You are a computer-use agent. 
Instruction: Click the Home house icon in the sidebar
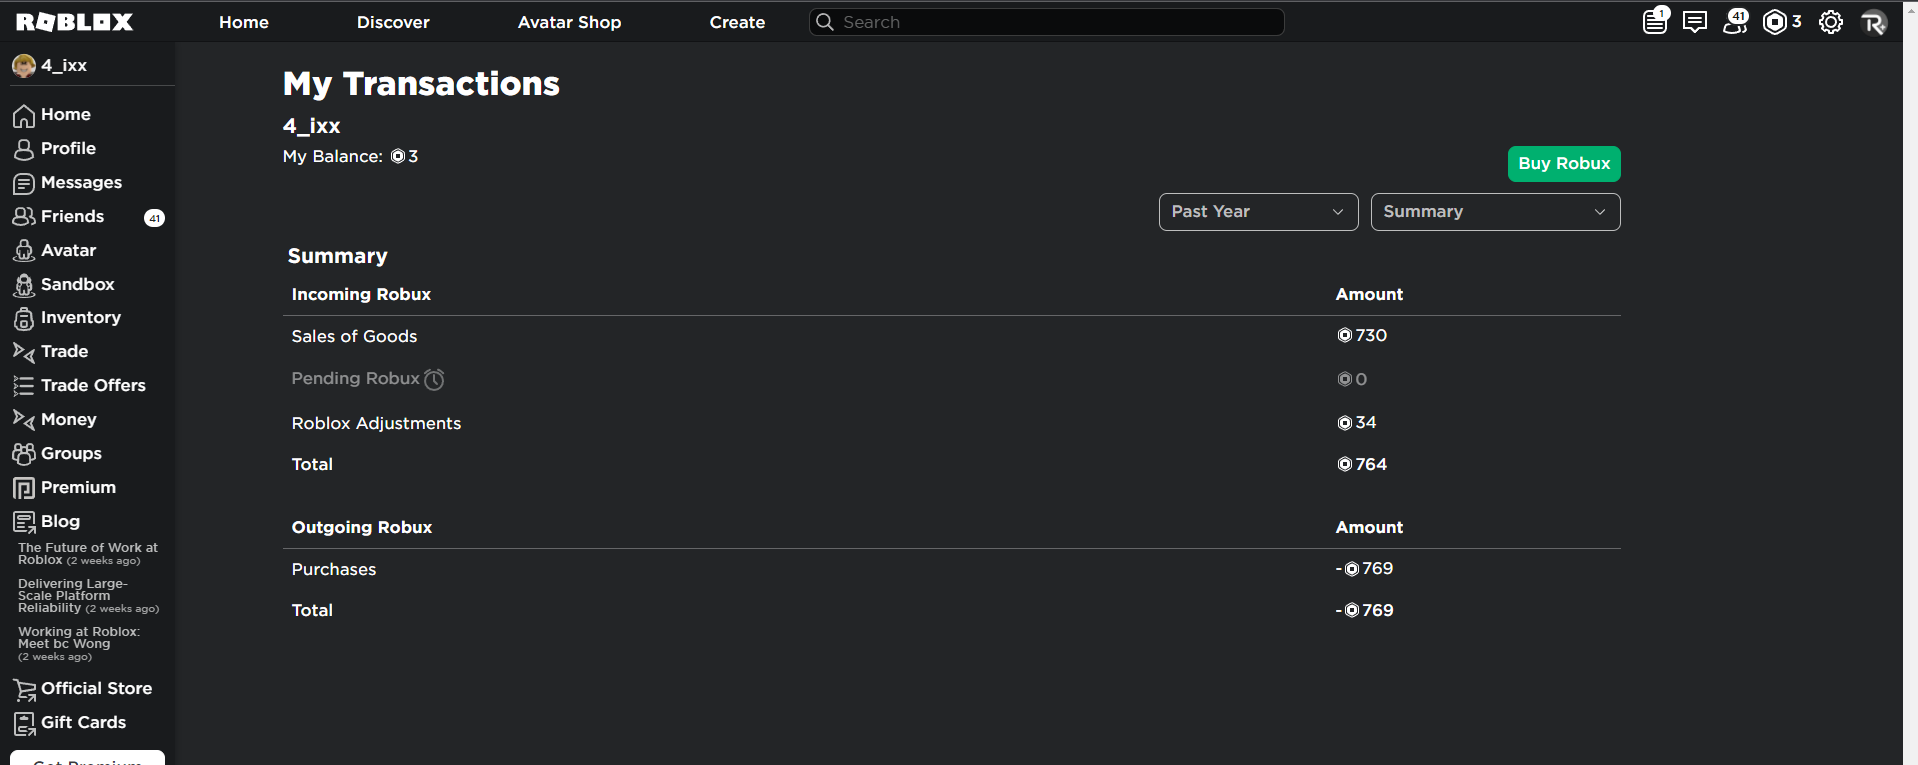coord(24,116)
